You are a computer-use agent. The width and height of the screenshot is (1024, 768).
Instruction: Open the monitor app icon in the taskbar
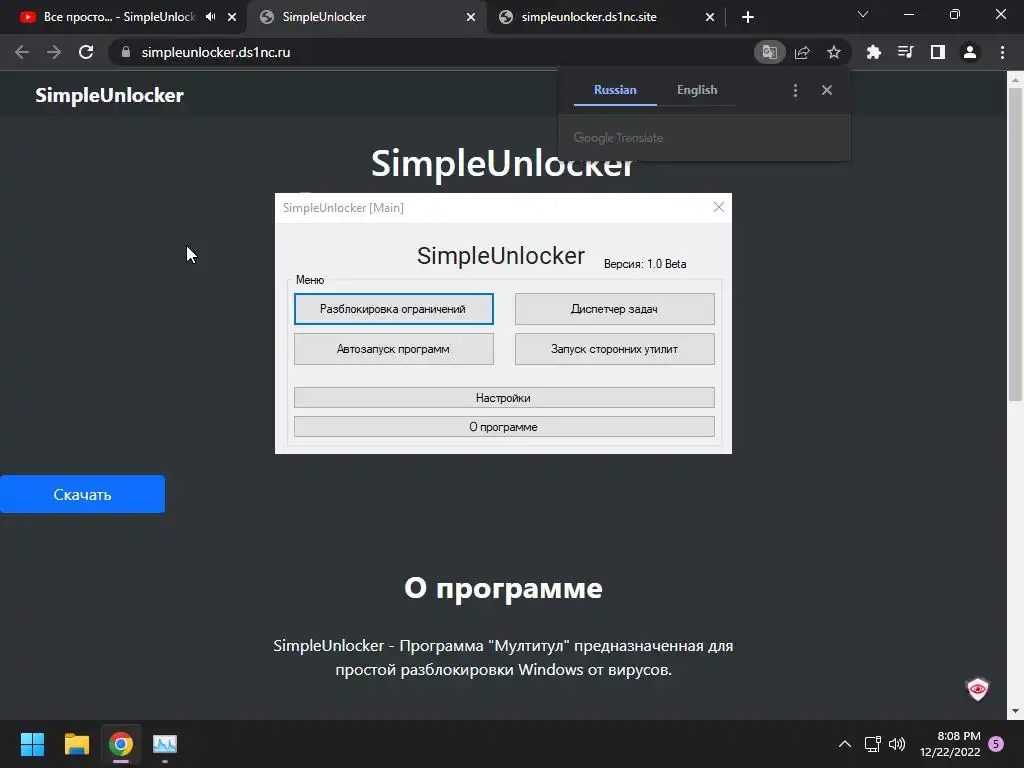pos(165,744)
